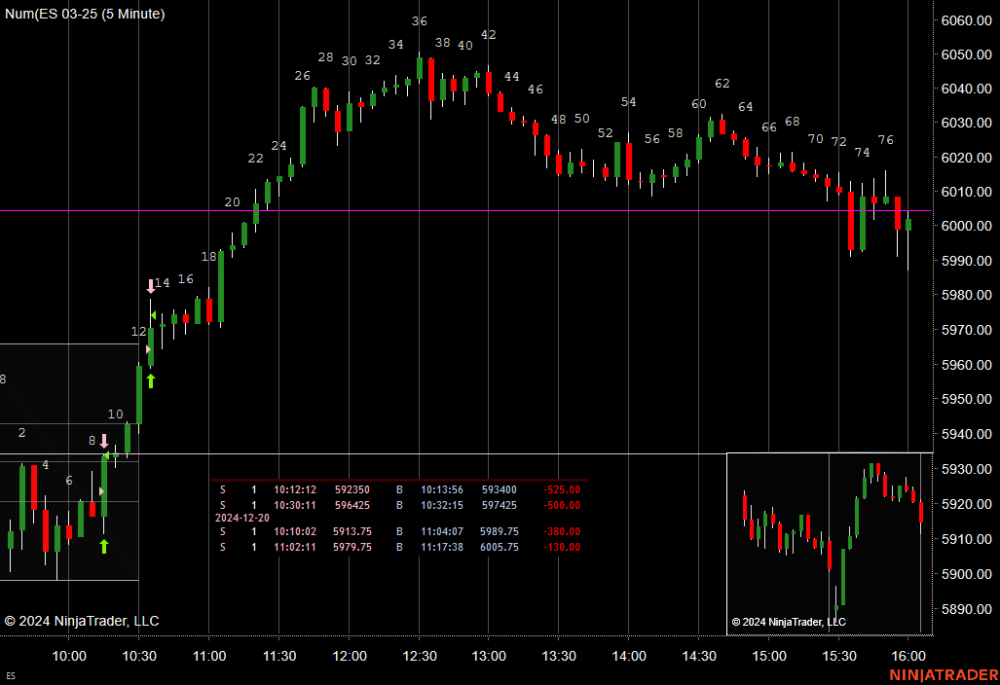Viewport: 1000px width, 685px height.
Task: Click the green up arrow below bar 12
Action: click(151, 380)
